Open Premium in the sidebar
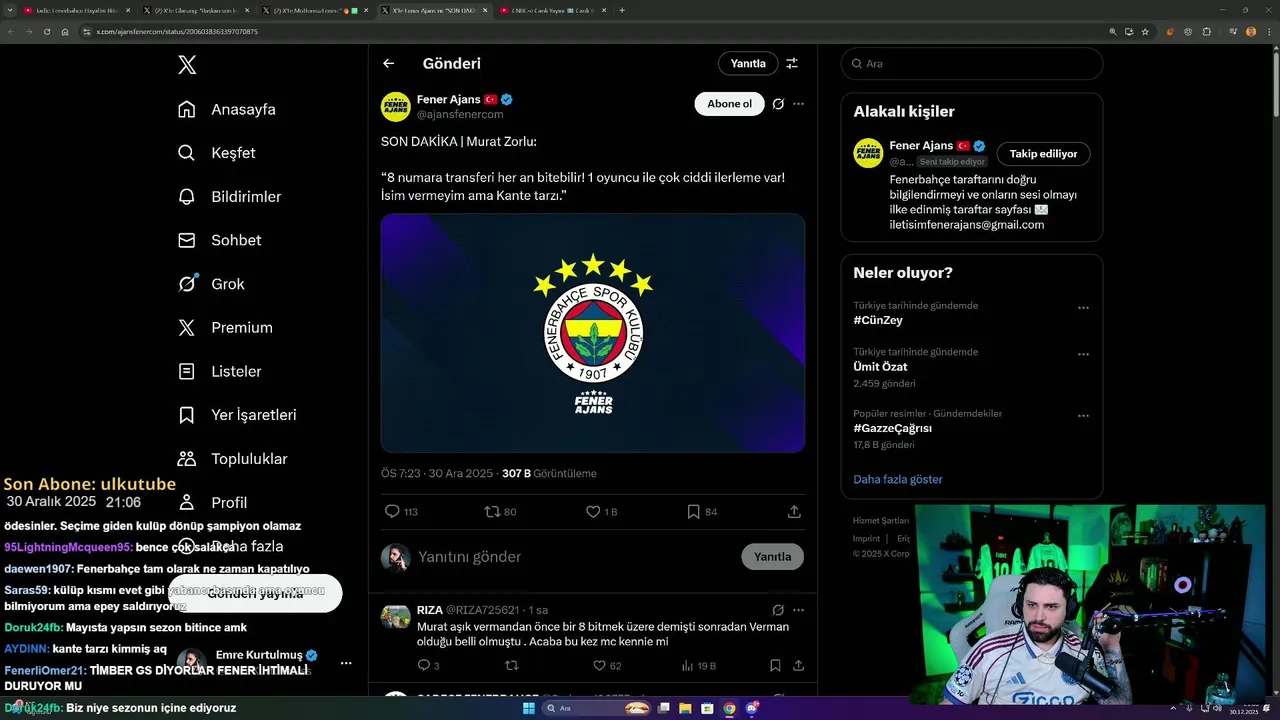Viewport: 1280px width, 720px height. click(x=225, y=328)
